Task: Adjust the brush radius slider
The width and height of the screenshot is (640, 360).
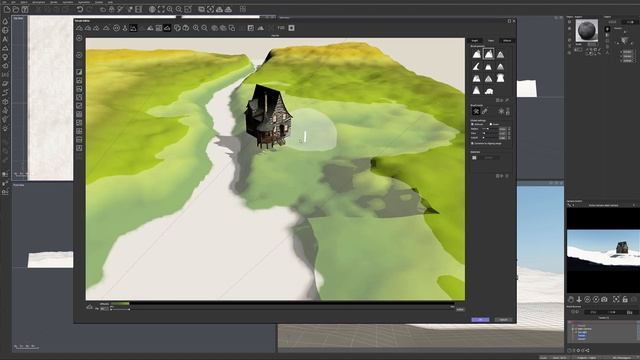Action: [490, 129]
